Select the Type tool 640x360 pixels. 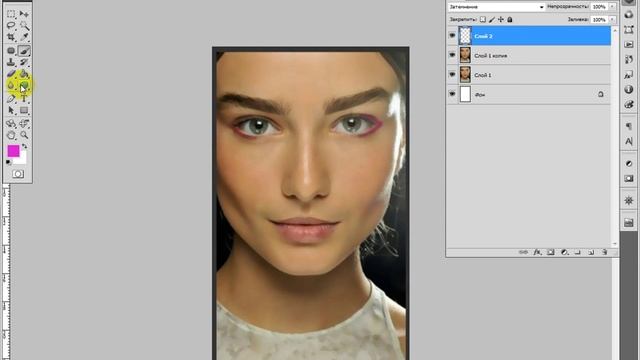(24, 98)
